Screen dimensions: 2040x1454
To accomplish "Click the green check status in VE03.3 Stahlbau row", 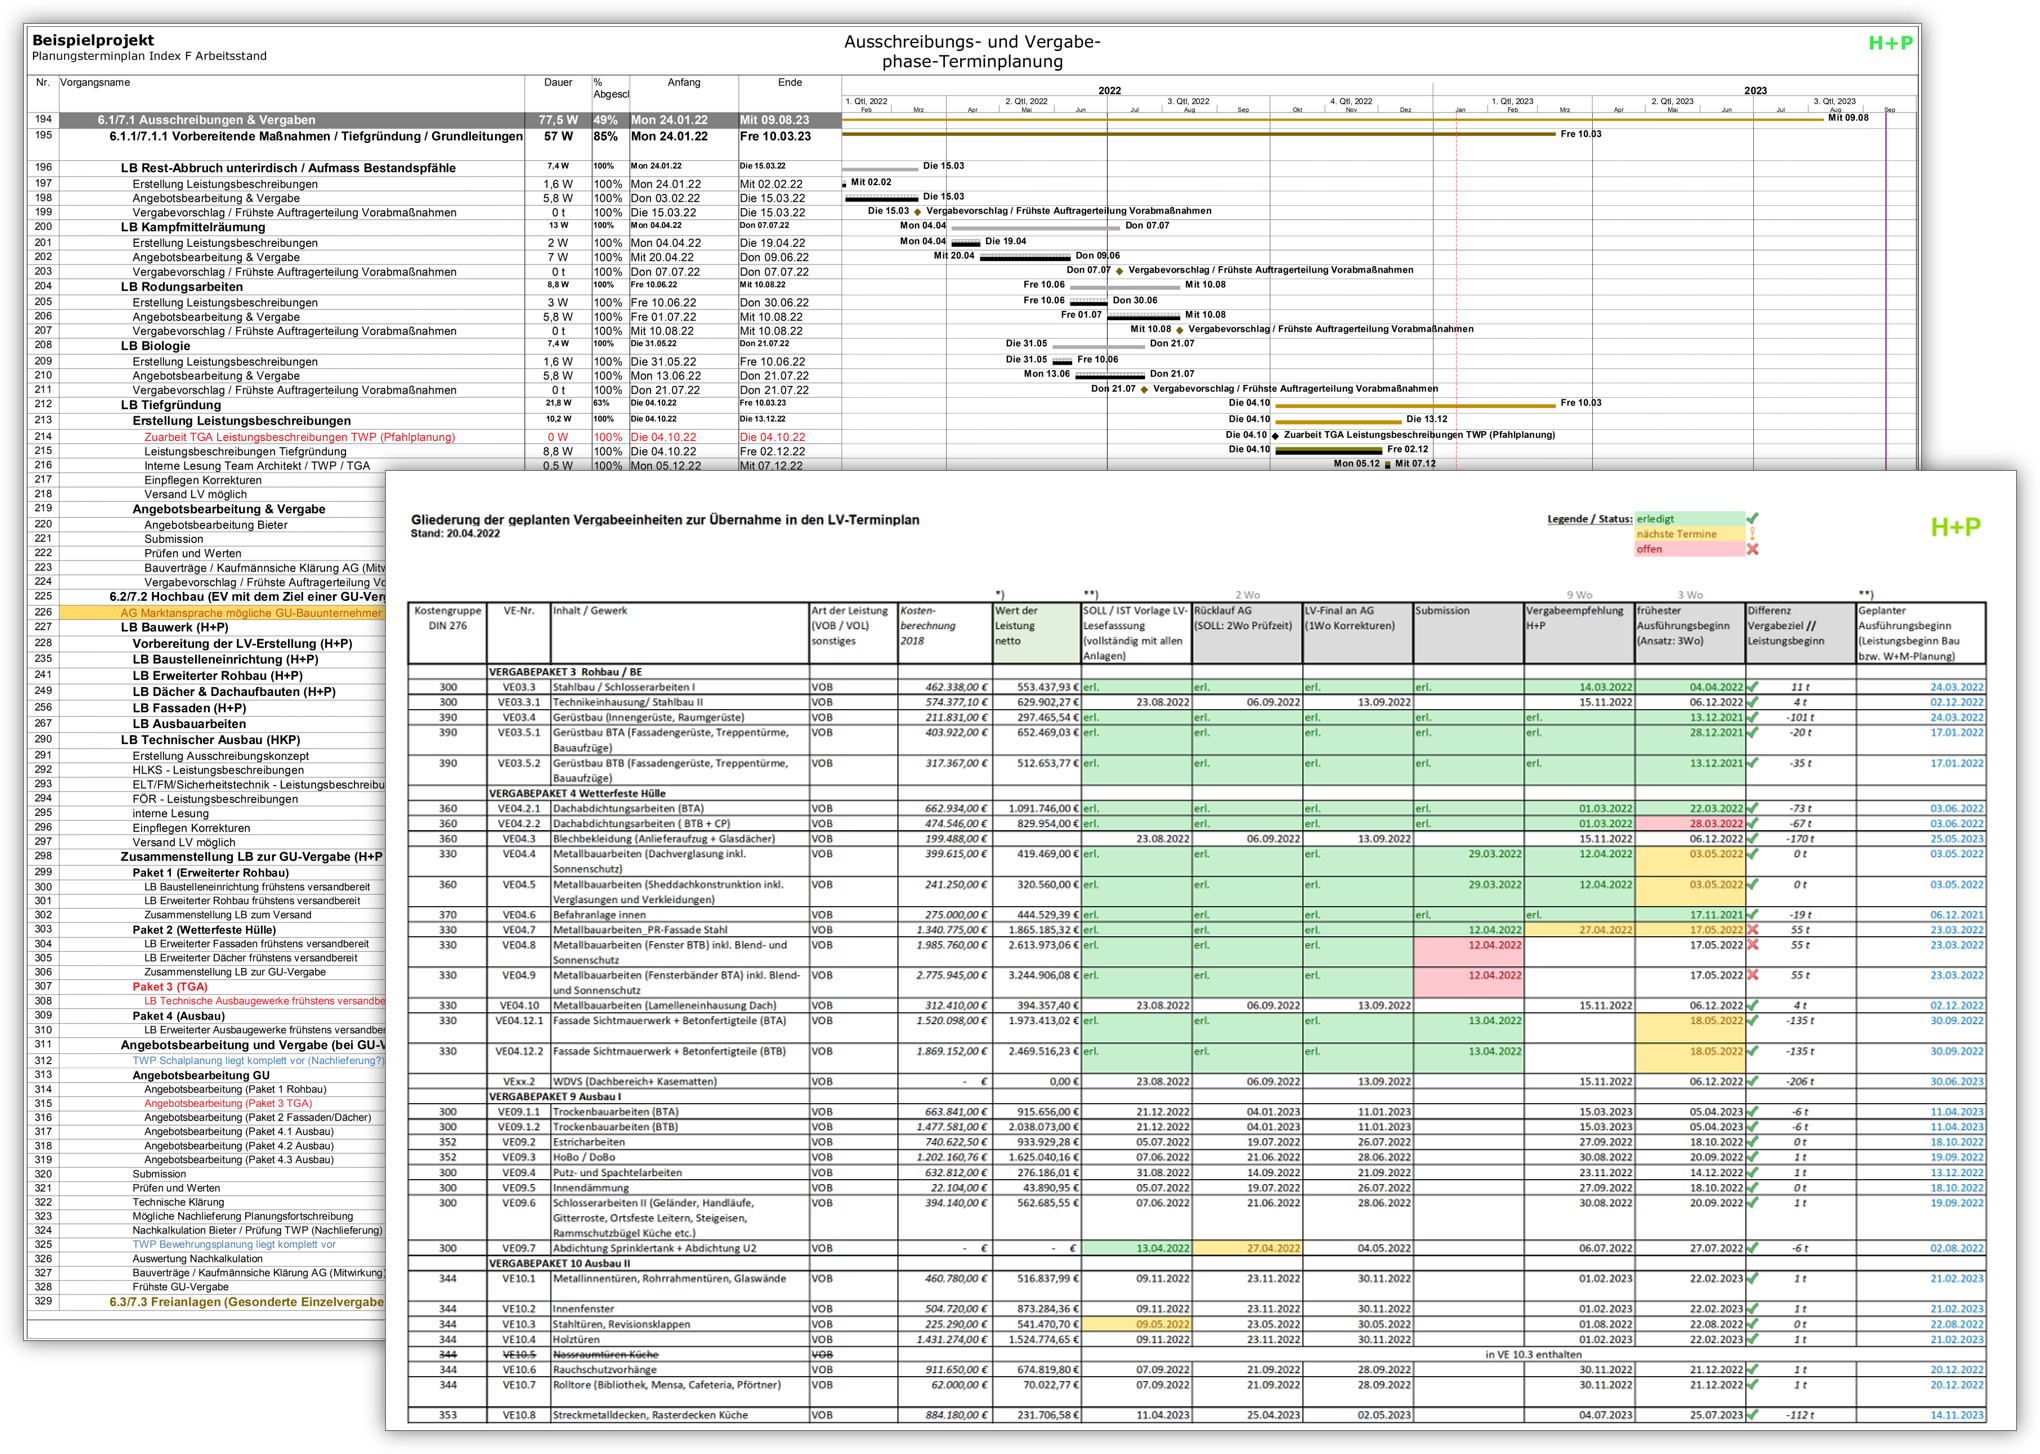I will point(1752,687).
